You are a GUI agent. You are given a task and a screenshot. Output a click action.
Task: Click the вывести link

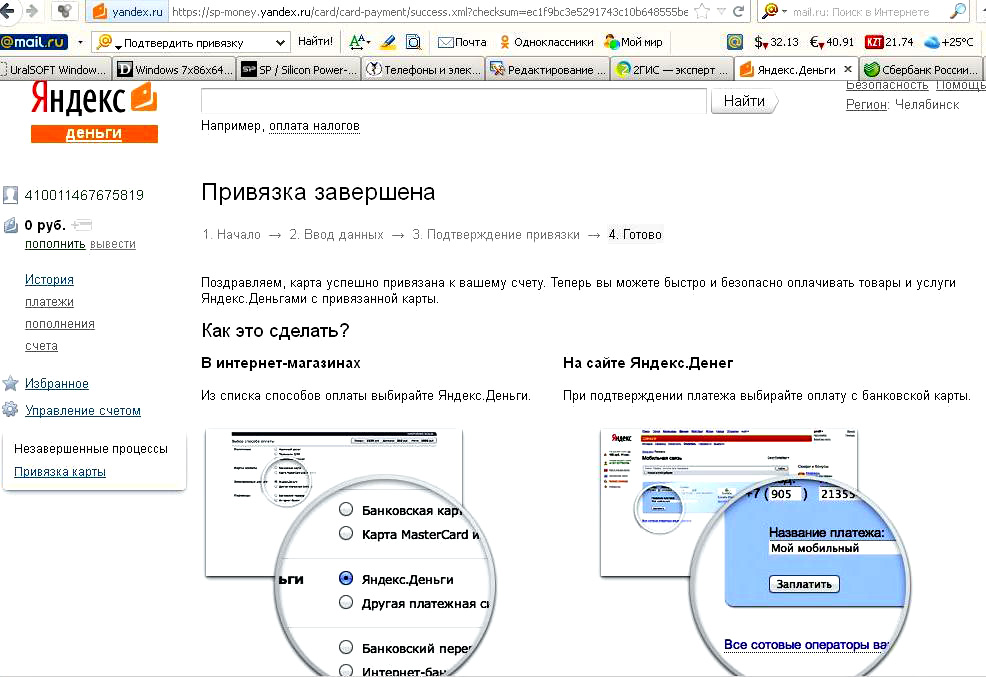[113, 244]
